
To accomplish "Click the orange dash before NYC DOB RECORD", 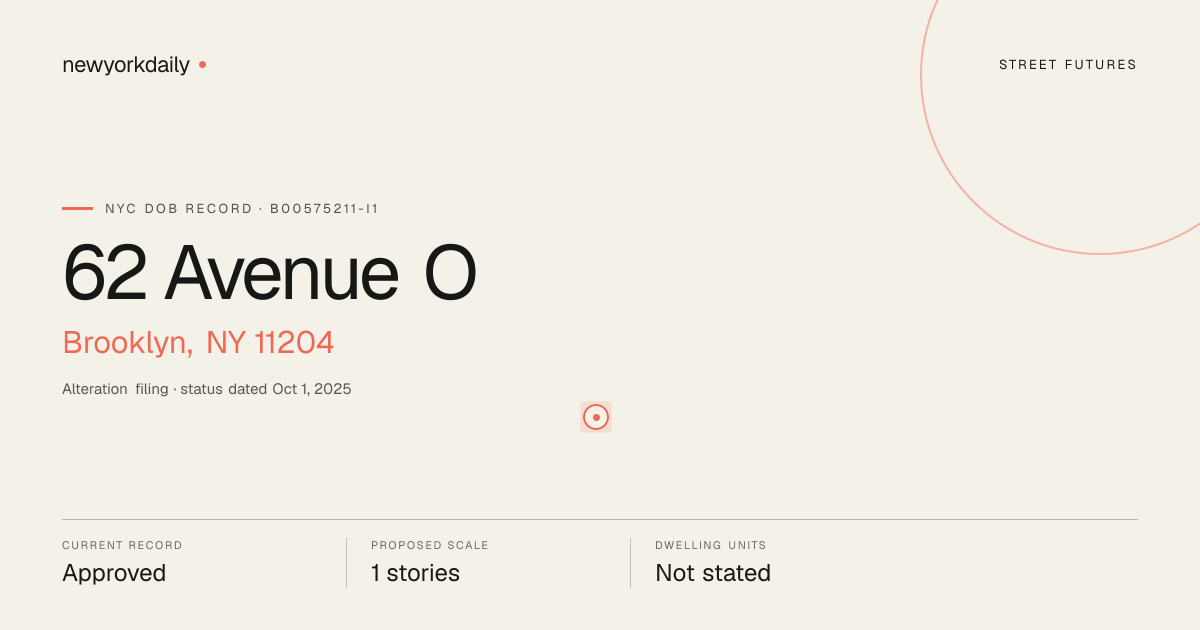I will click(77, 209).
